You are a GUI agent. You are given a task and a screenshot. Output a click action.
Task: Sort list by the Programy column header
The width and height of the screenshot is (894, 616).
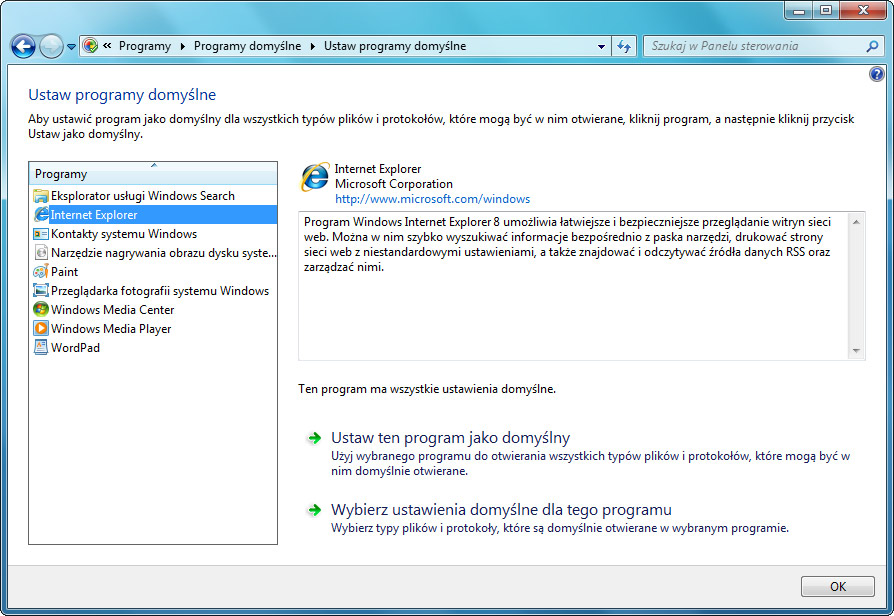pos(153,173)
